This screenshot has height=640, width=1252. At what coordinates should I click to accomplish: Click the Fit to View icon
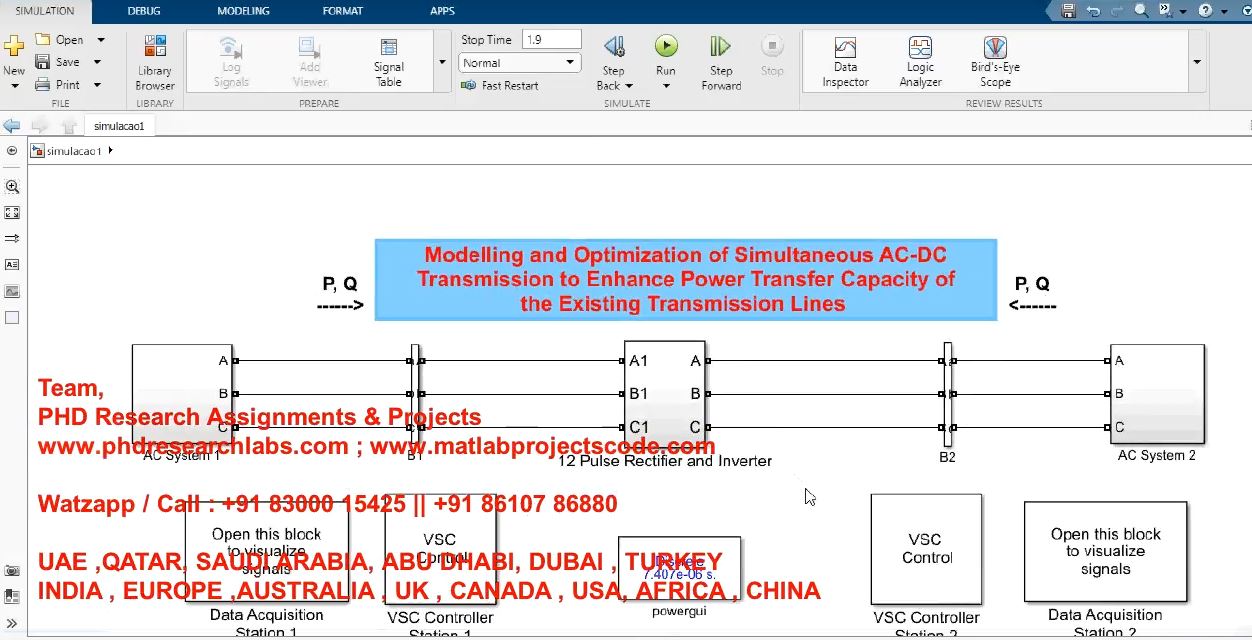(12, 213)
